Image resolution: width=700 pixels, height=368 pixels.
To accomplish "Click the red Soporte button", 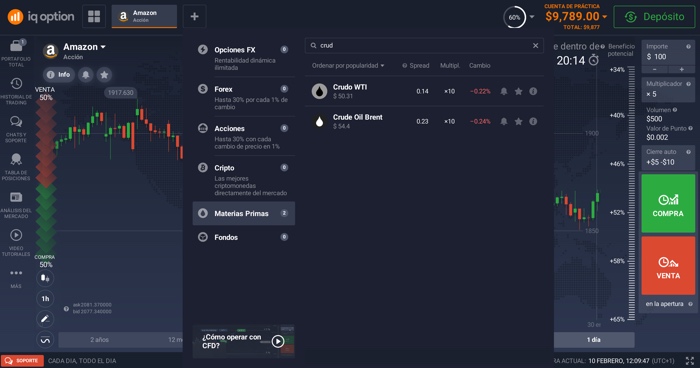I will (22, 360).
